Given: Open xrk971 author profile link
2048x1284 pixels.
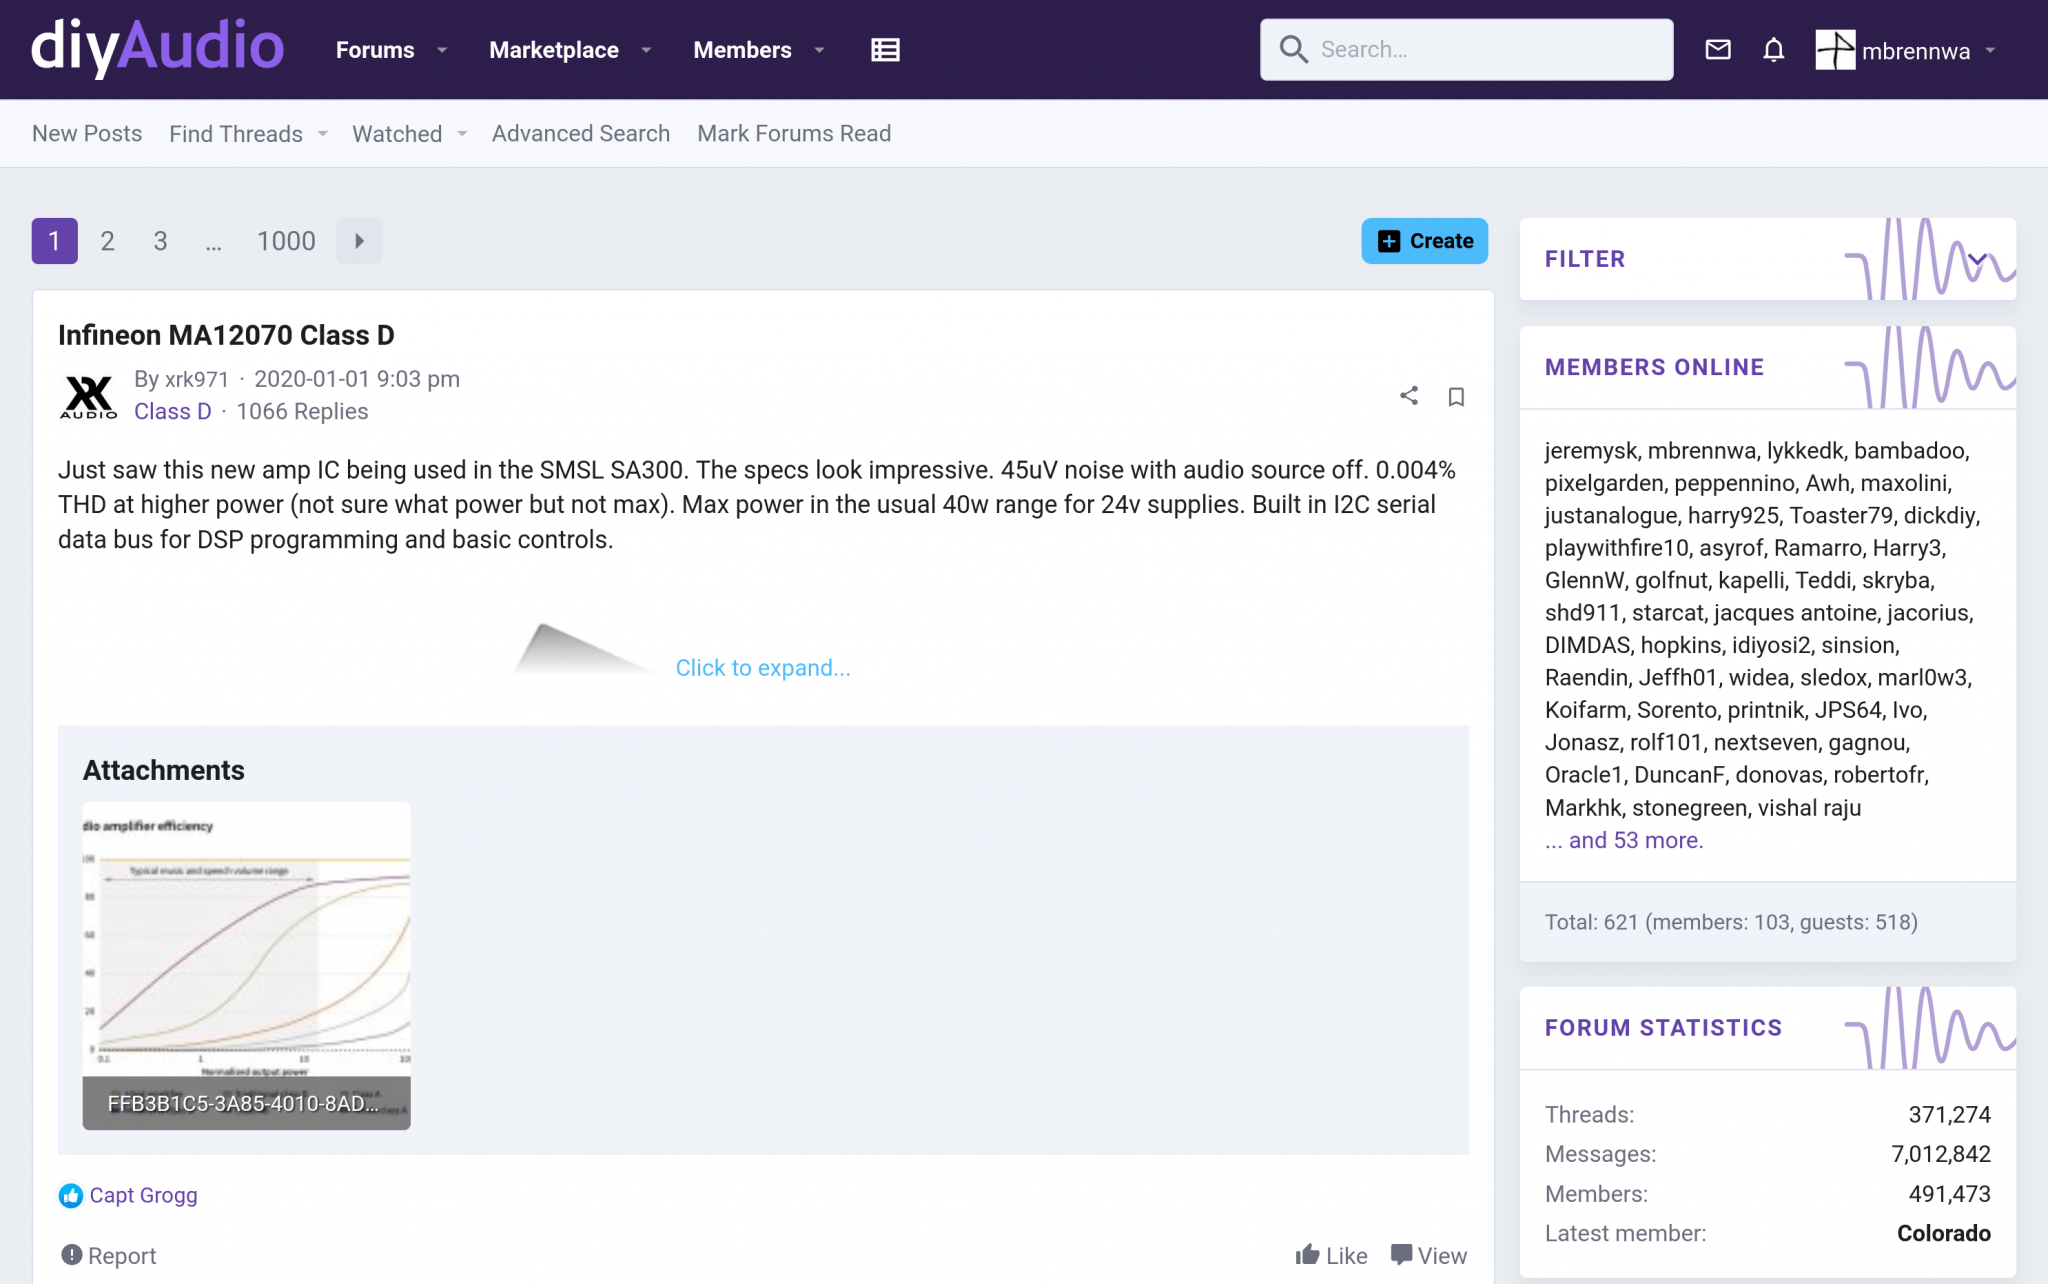Looking at the screenshot, I should coord(197,379).
